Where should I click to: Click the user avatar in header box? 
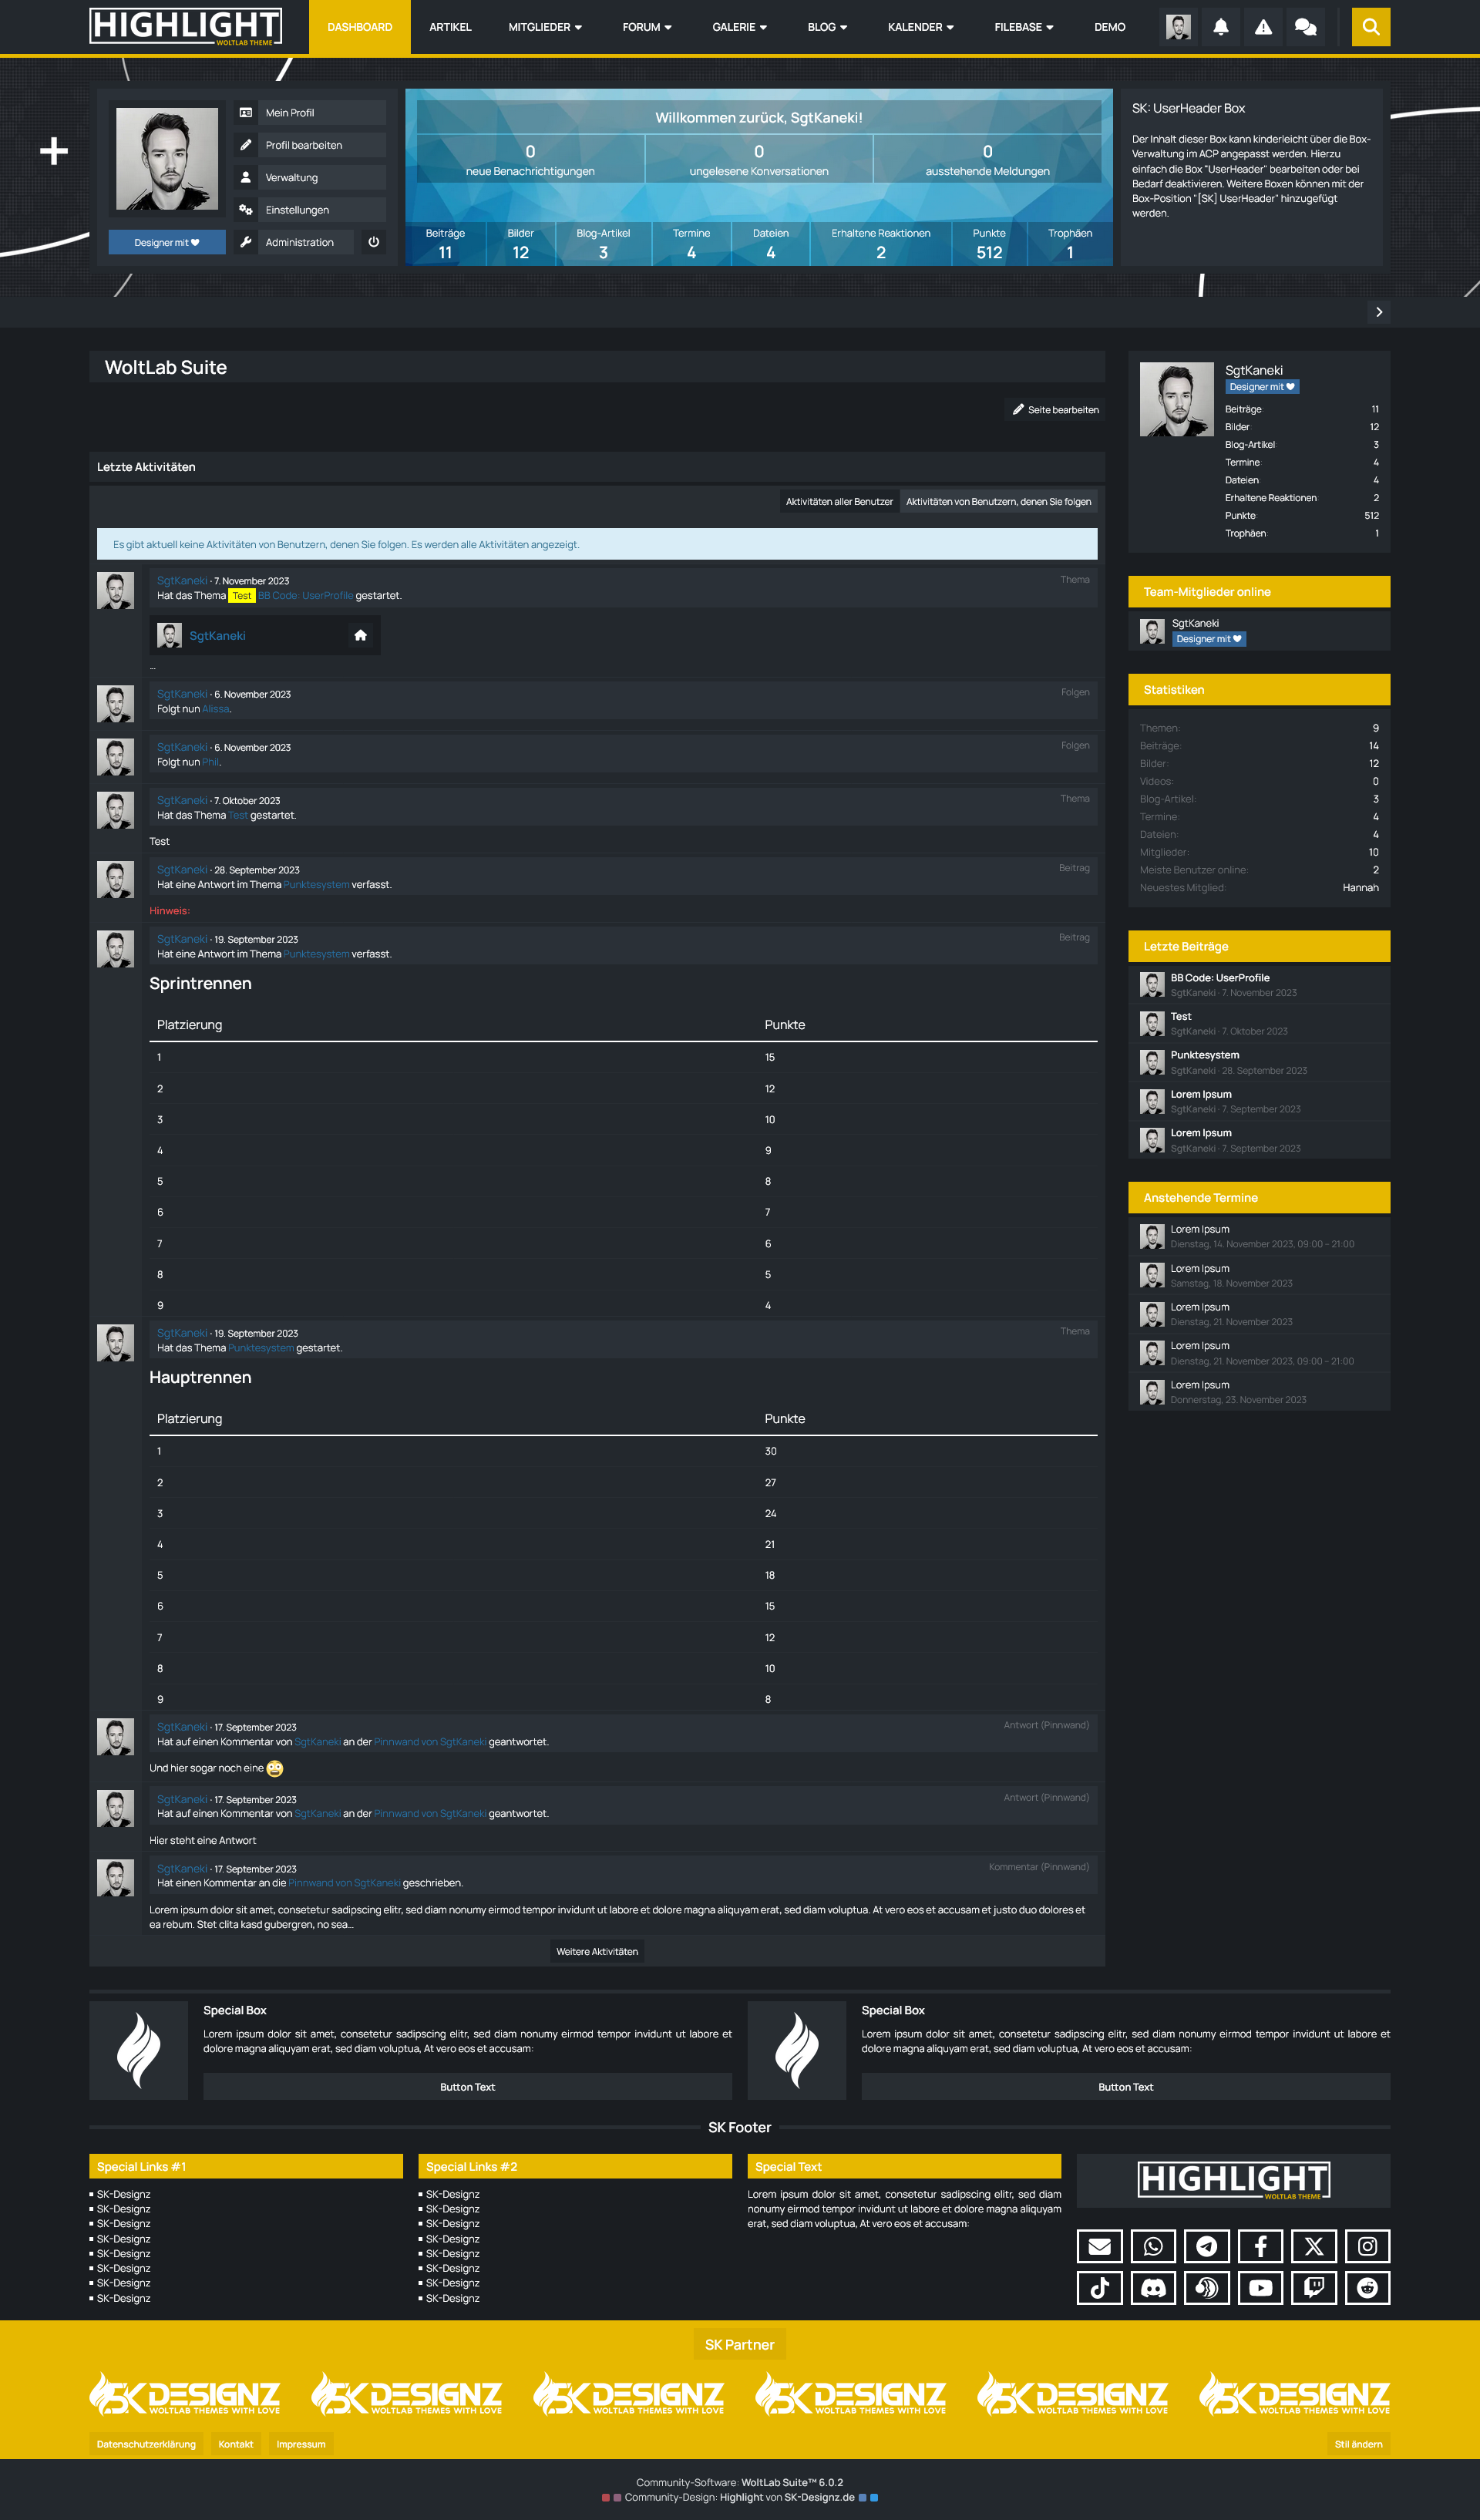coord(167,159)
